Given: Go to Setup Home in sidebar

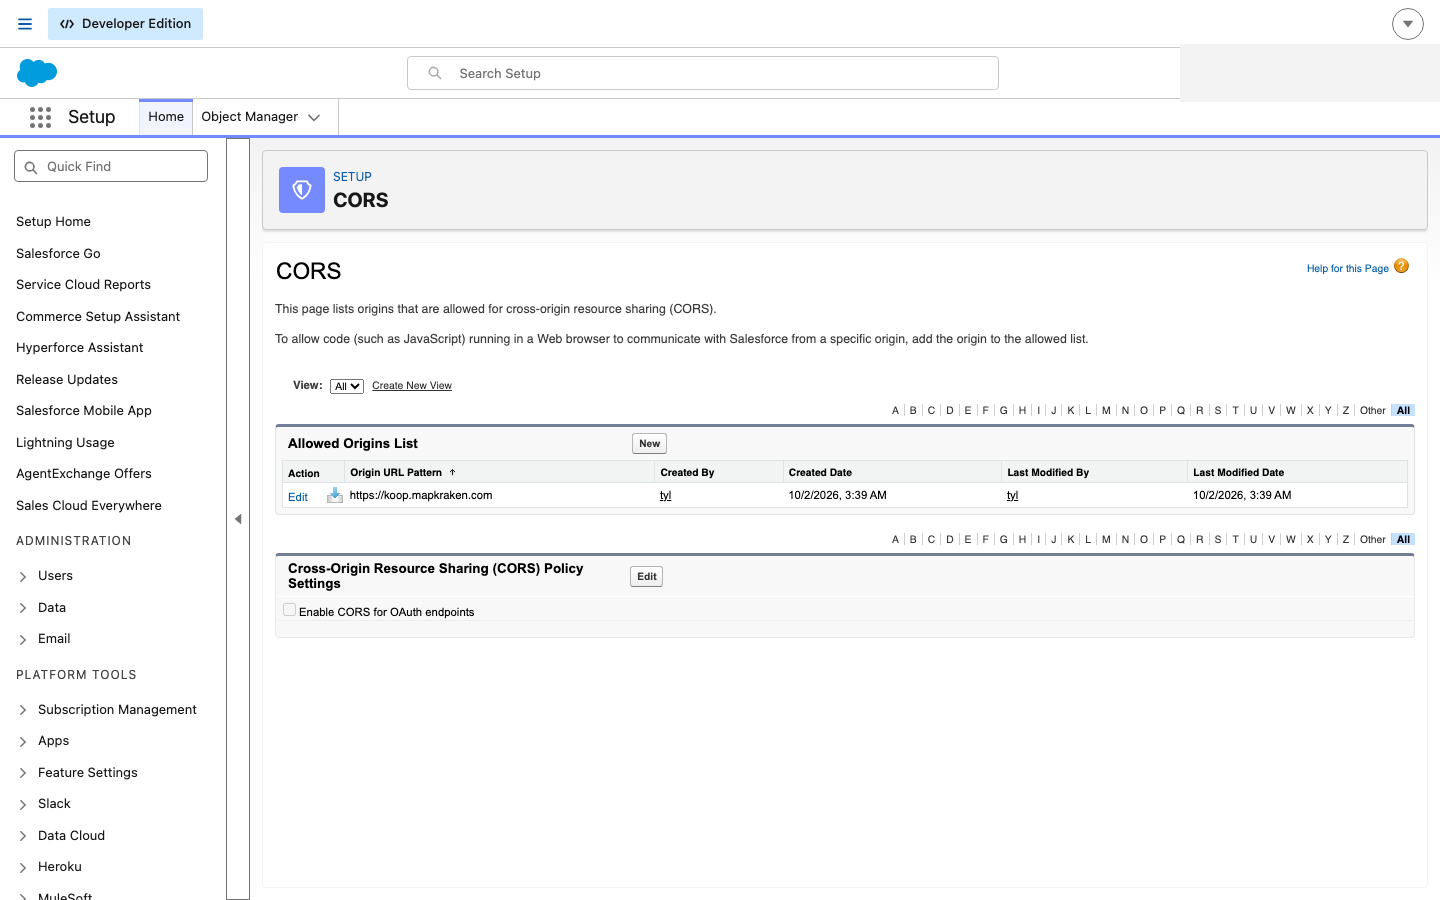Looking at the screenshot, I should click(x=54, y=222).
